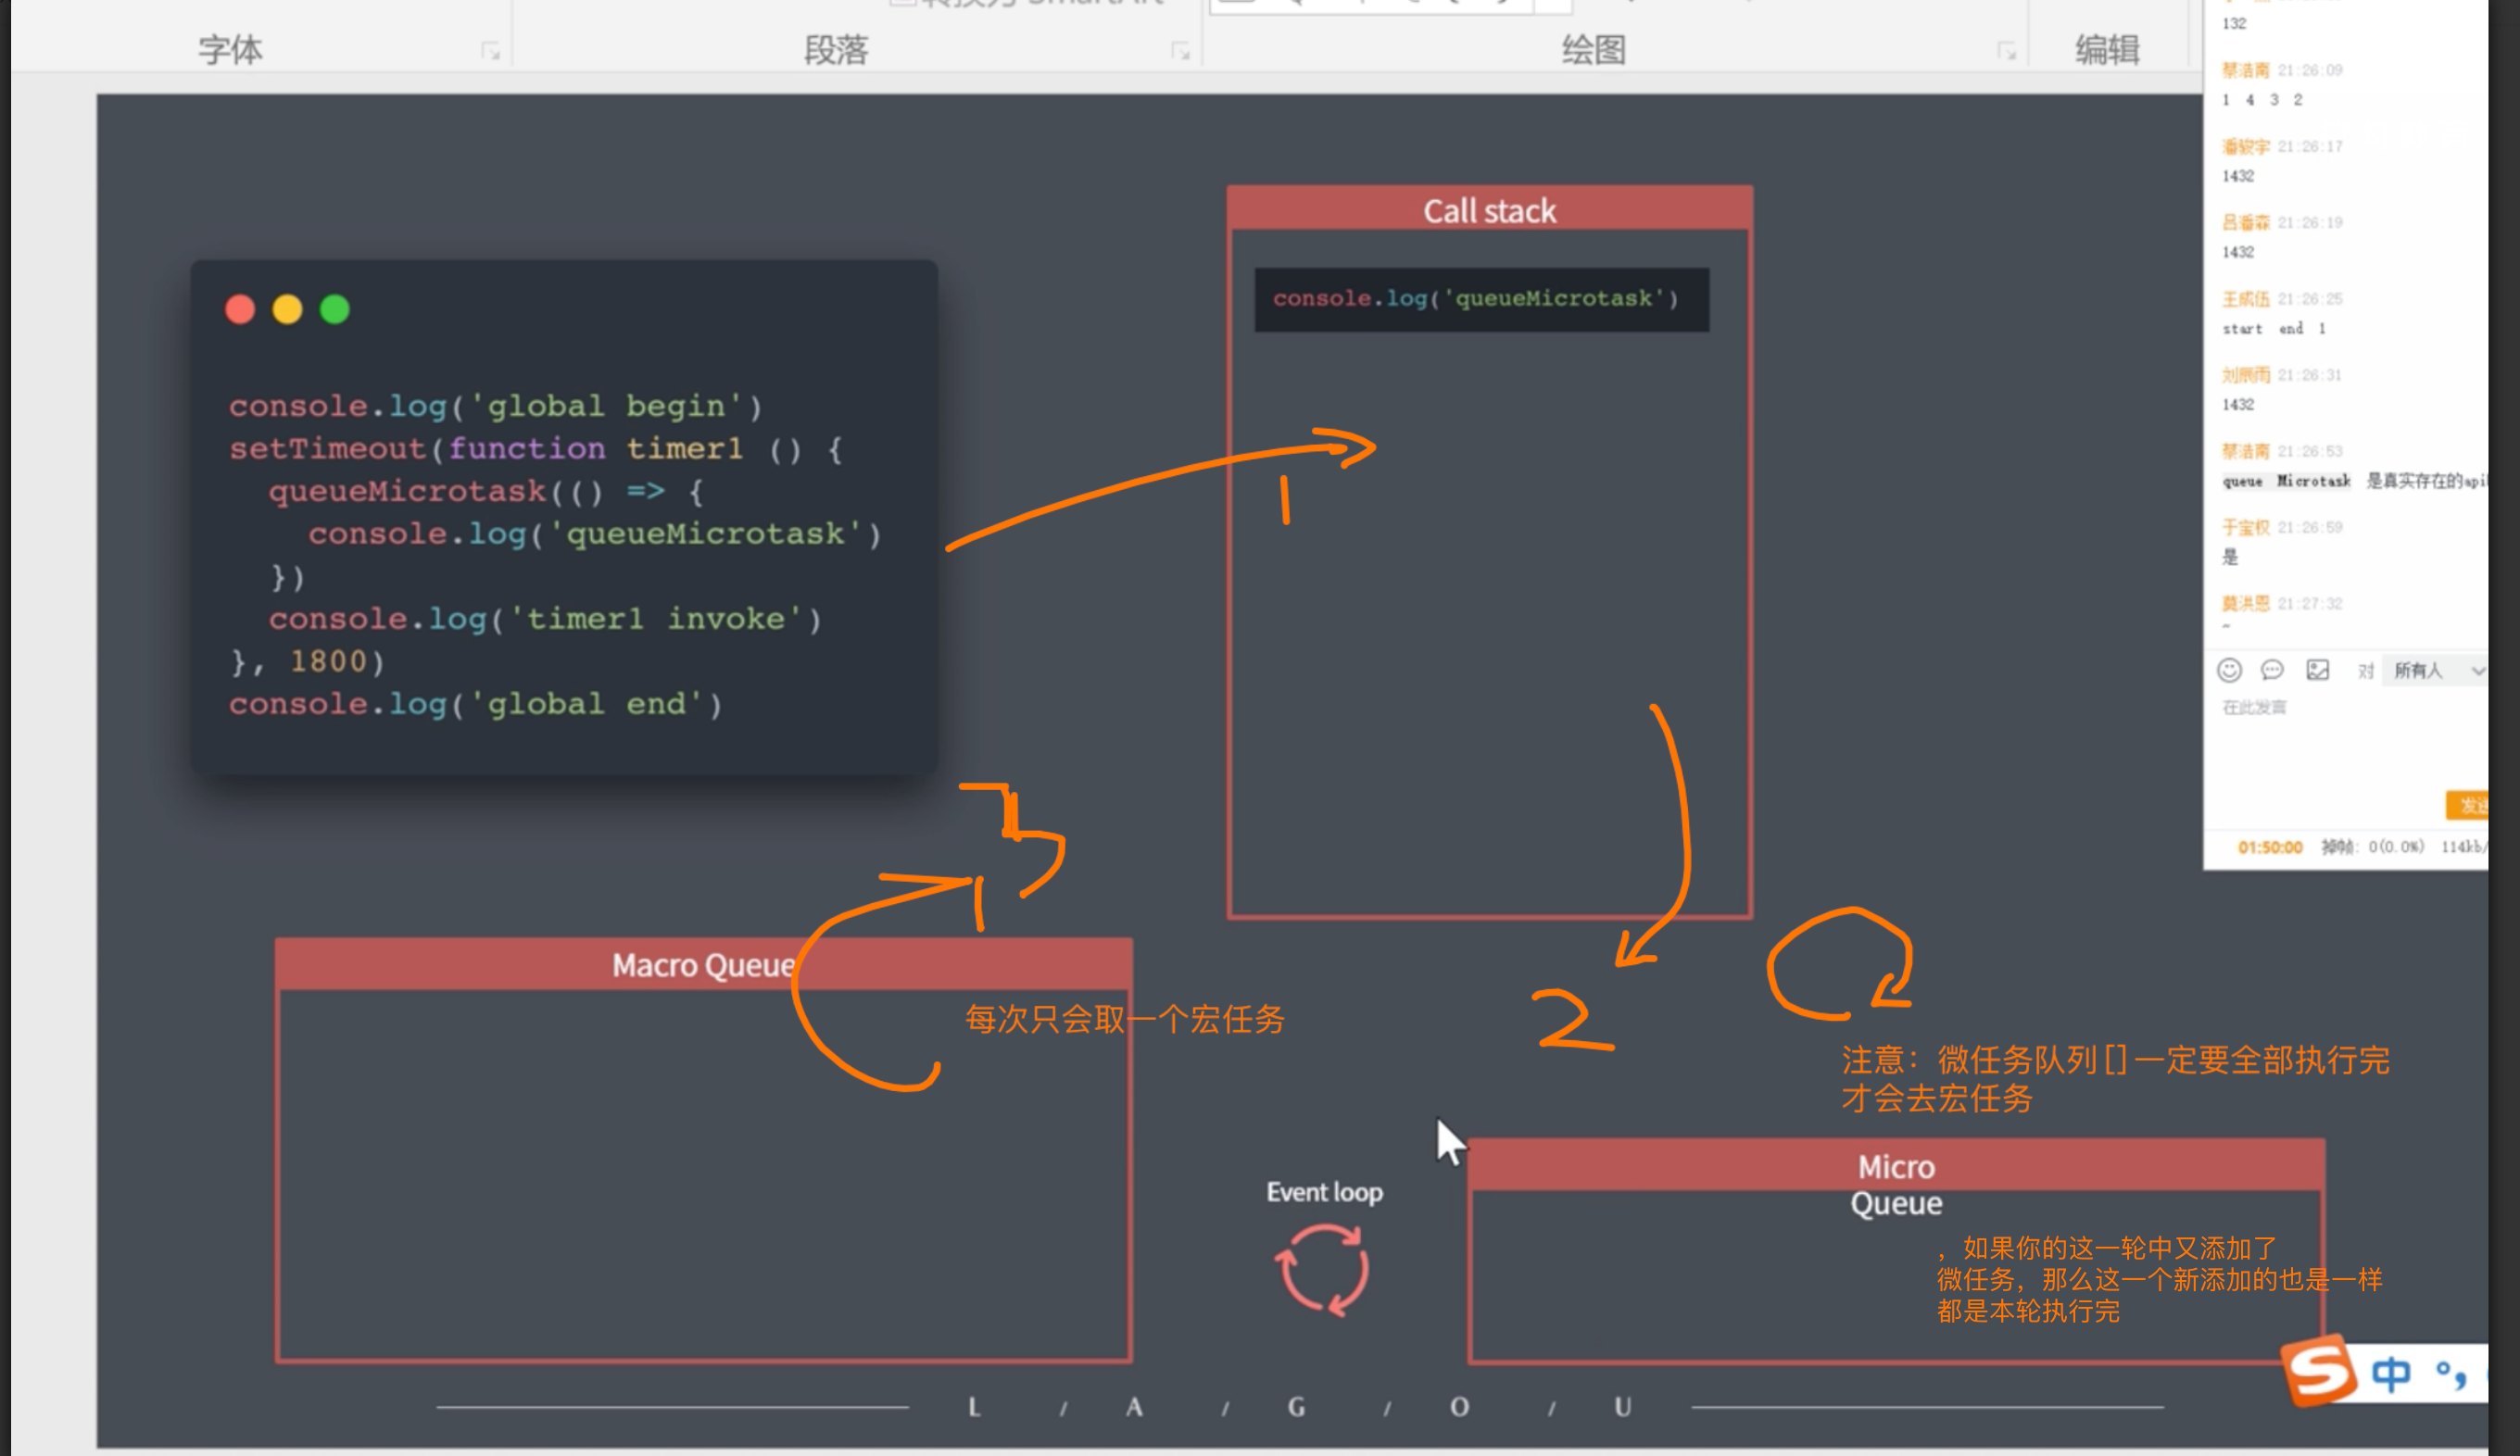The width and height of the screenshot is (2520, 1456).
Task: Click the 编辑 ribbon group label
Action: (x=2107, y=49)
